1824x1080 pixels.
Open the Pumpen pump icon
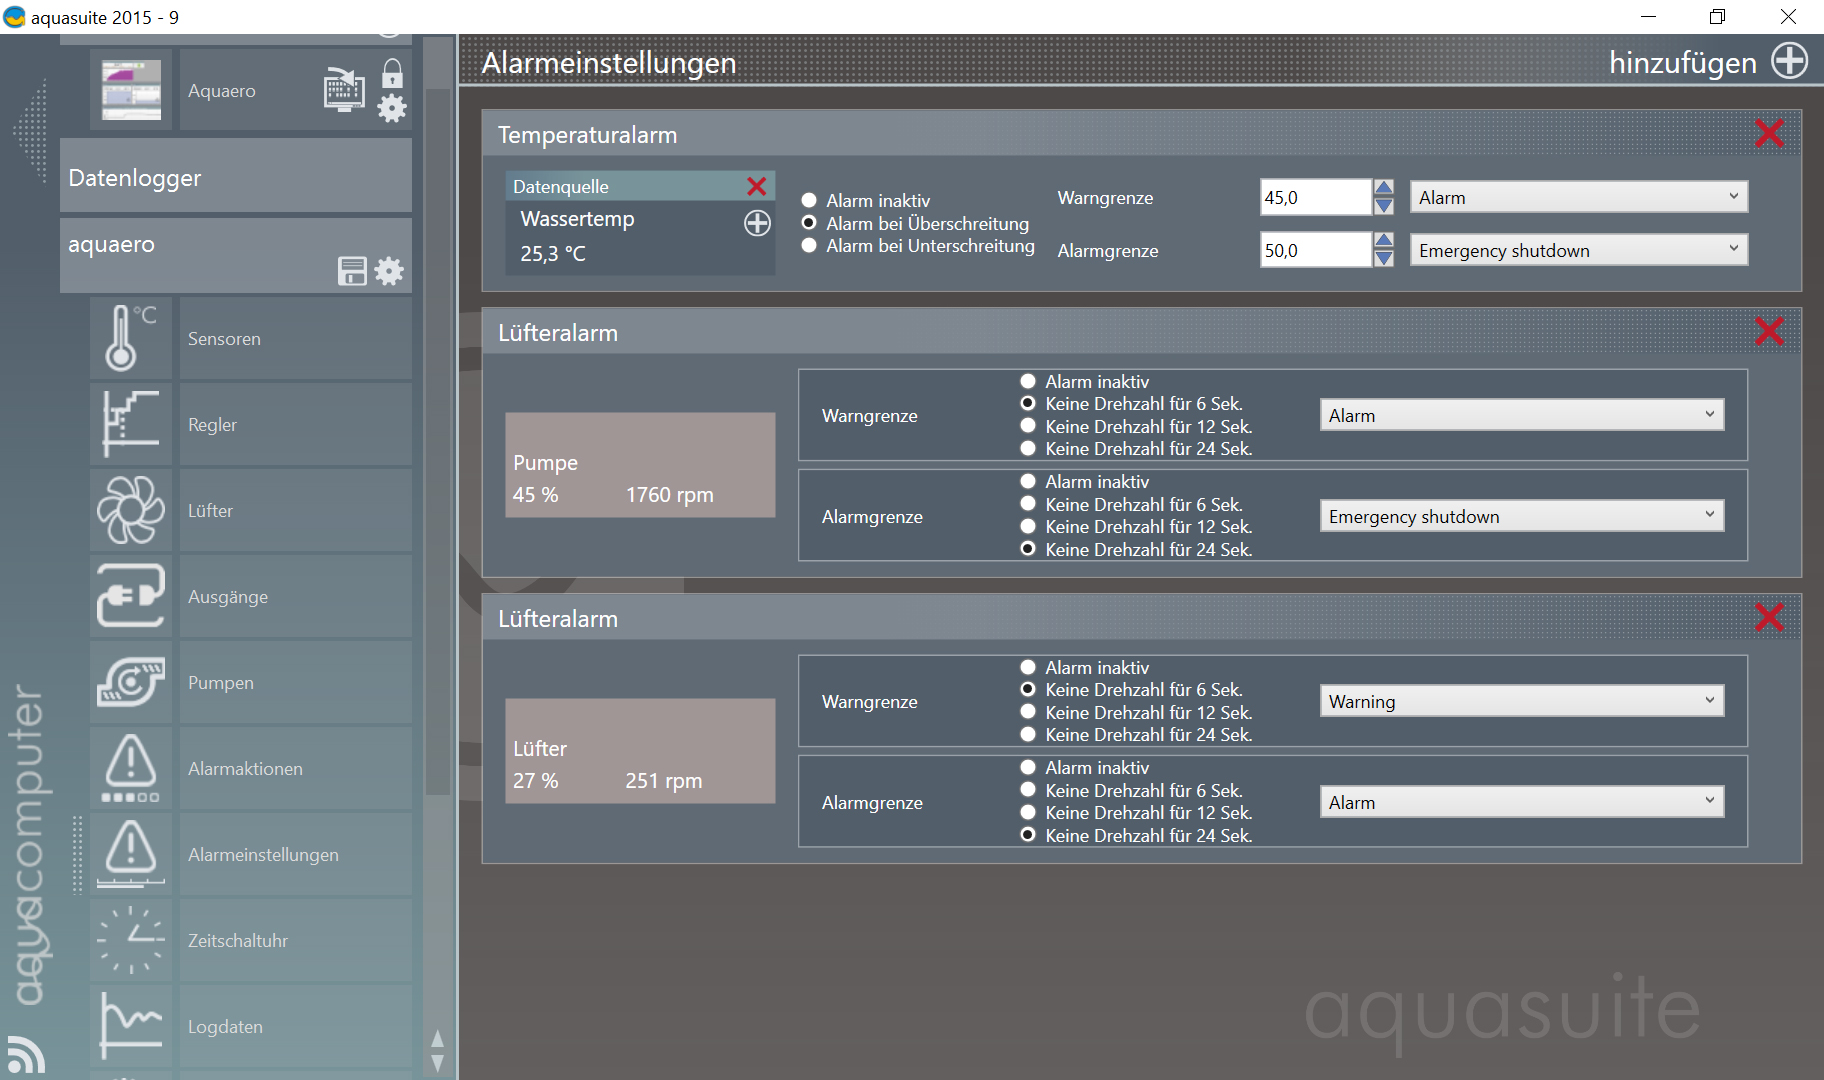[x=130, y=683]
